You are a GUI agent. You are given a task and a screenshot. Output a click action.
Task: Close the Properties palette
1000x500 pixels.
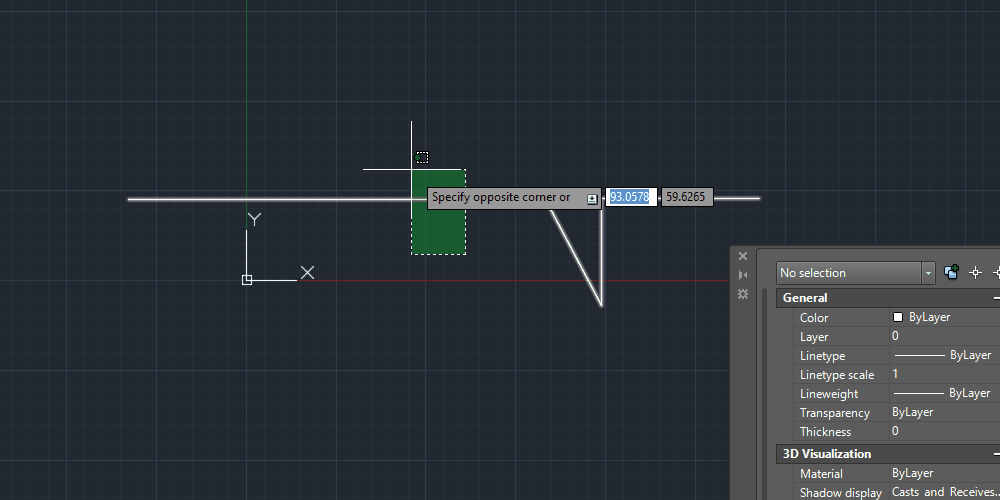click(742, 256)
